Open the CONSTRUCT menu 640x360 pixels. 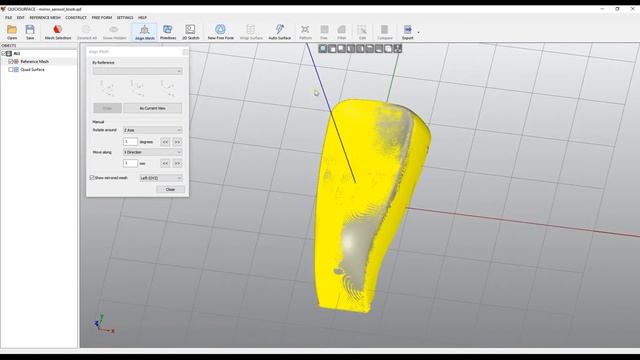coord(76,18)
